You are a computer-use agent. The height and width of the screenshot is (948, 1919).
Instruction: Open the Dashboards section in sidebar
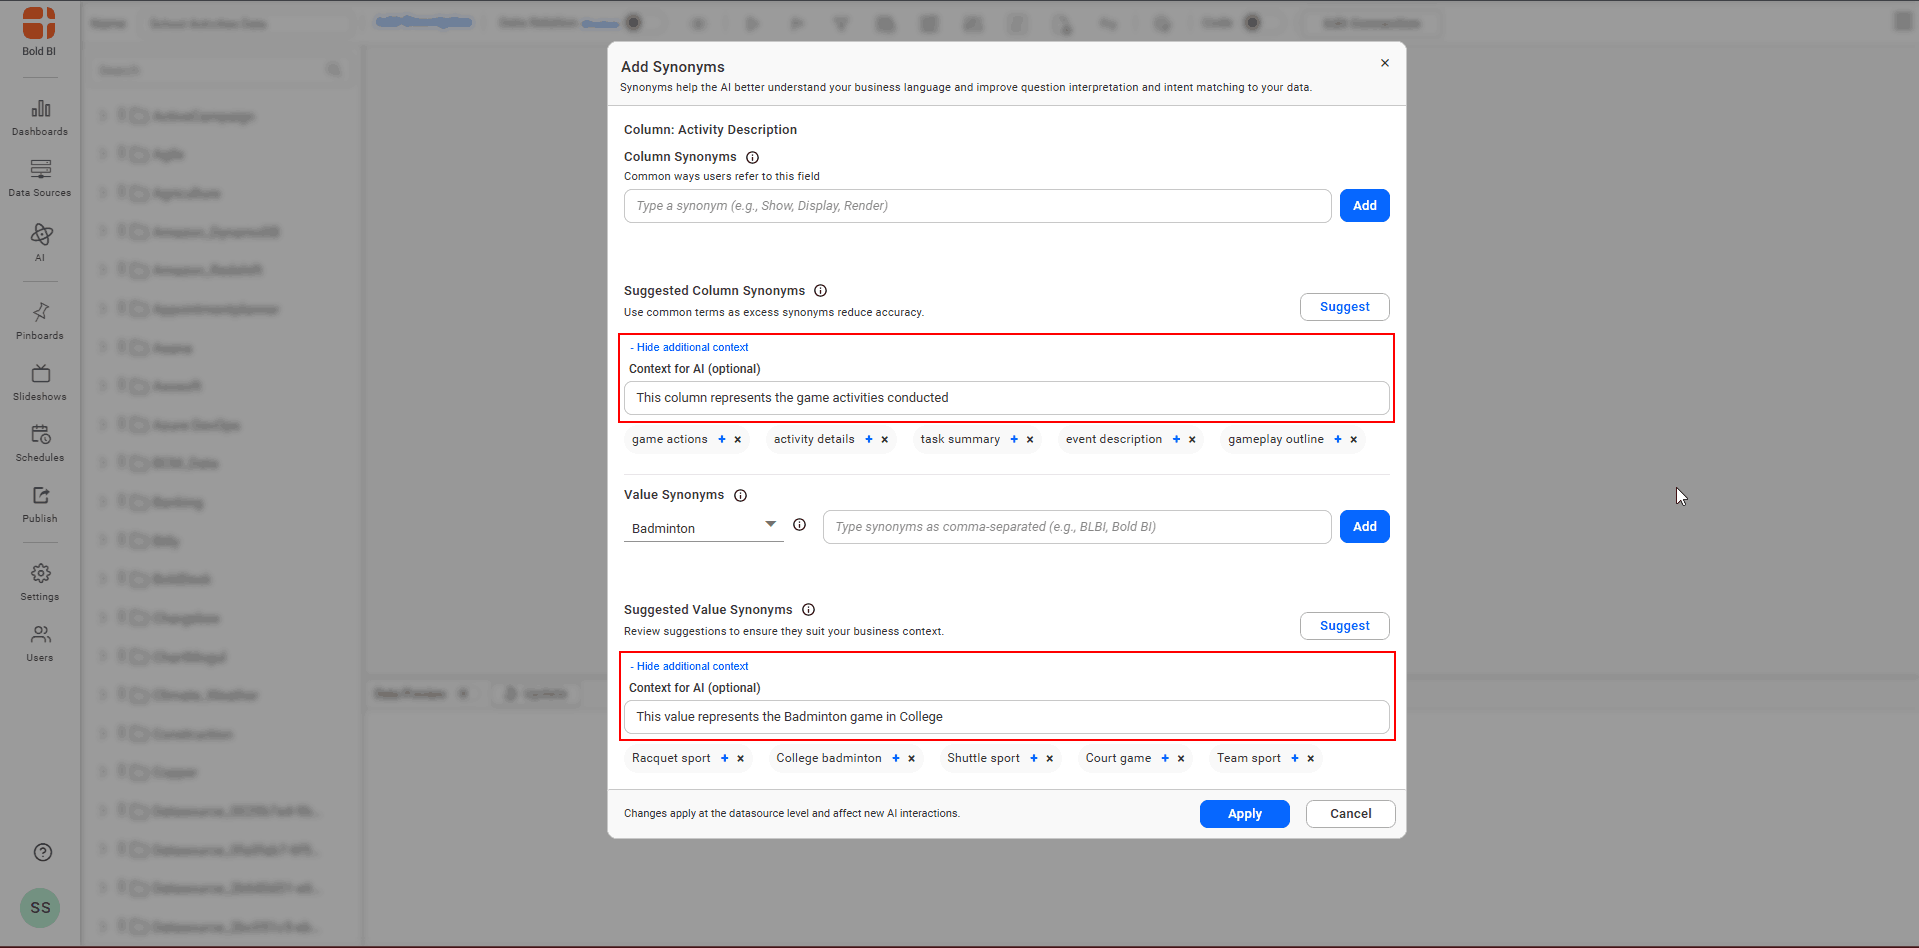click(x=40, y=117)
